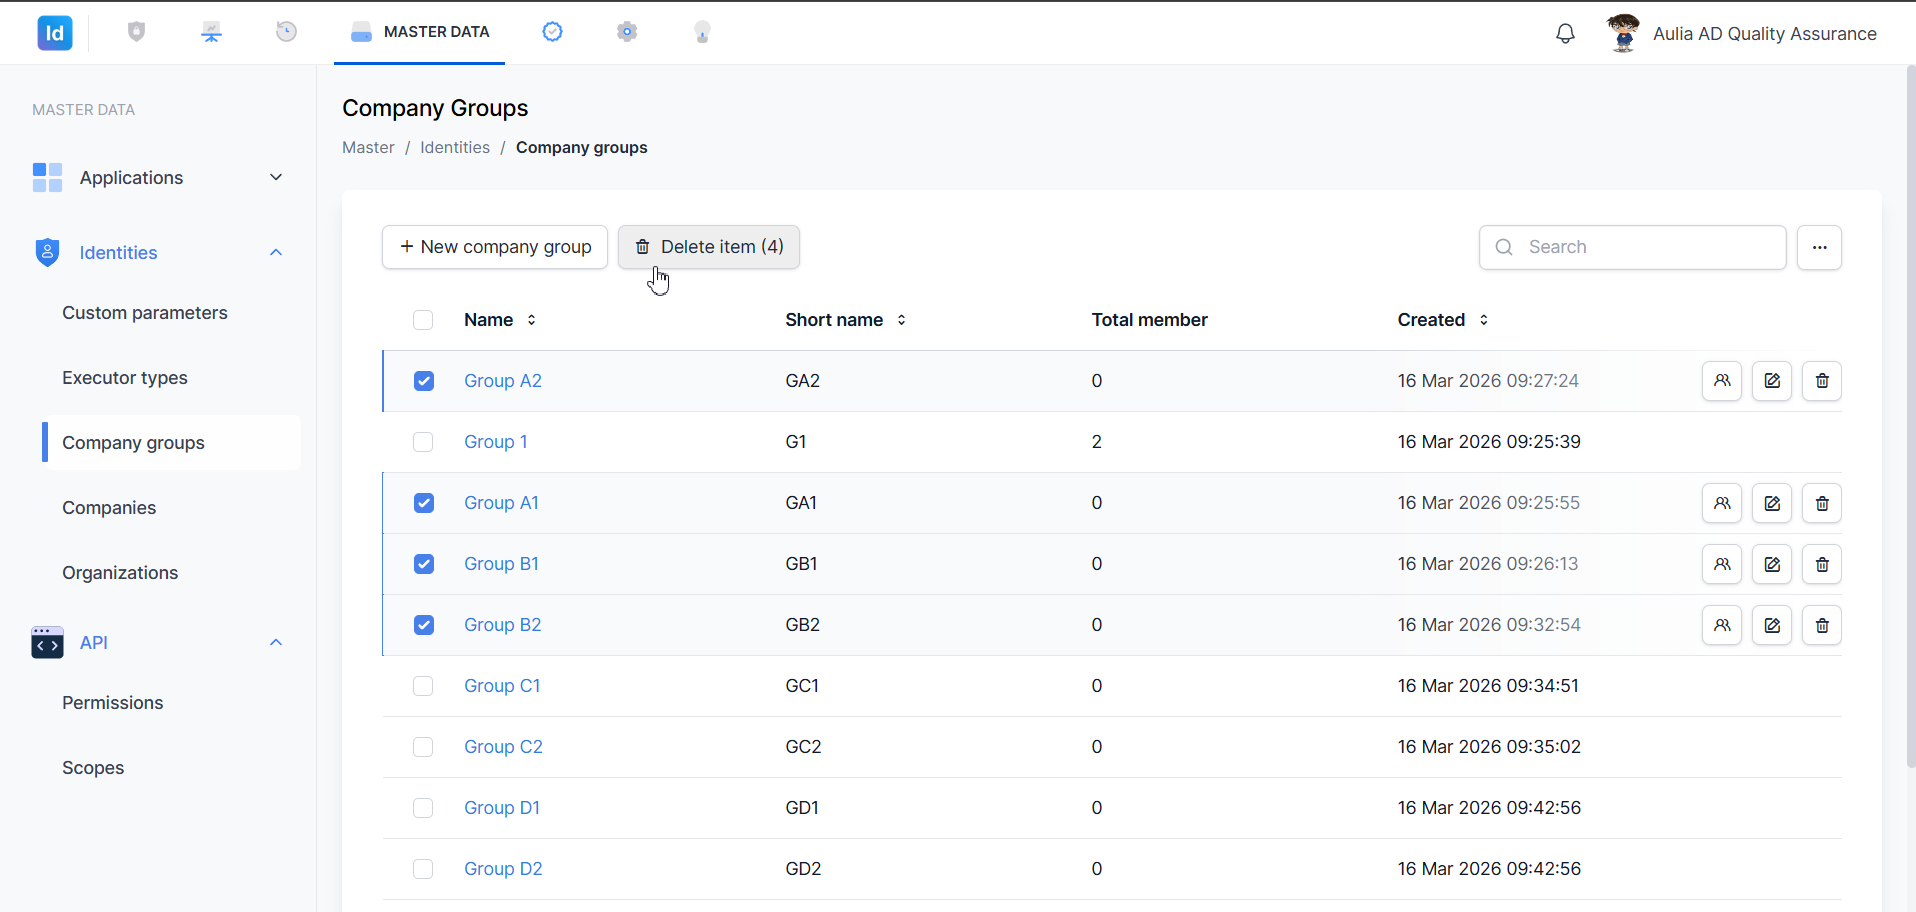The height and width of the screenshot is (912, 1916).
Task: Edit the Group A1 row
Action: click(1772, 503)
